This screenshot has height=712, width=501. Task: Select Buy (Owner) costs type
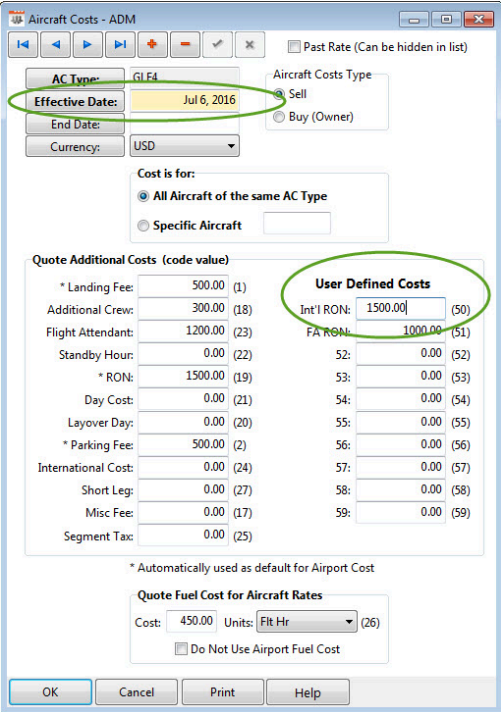[279, 117]
